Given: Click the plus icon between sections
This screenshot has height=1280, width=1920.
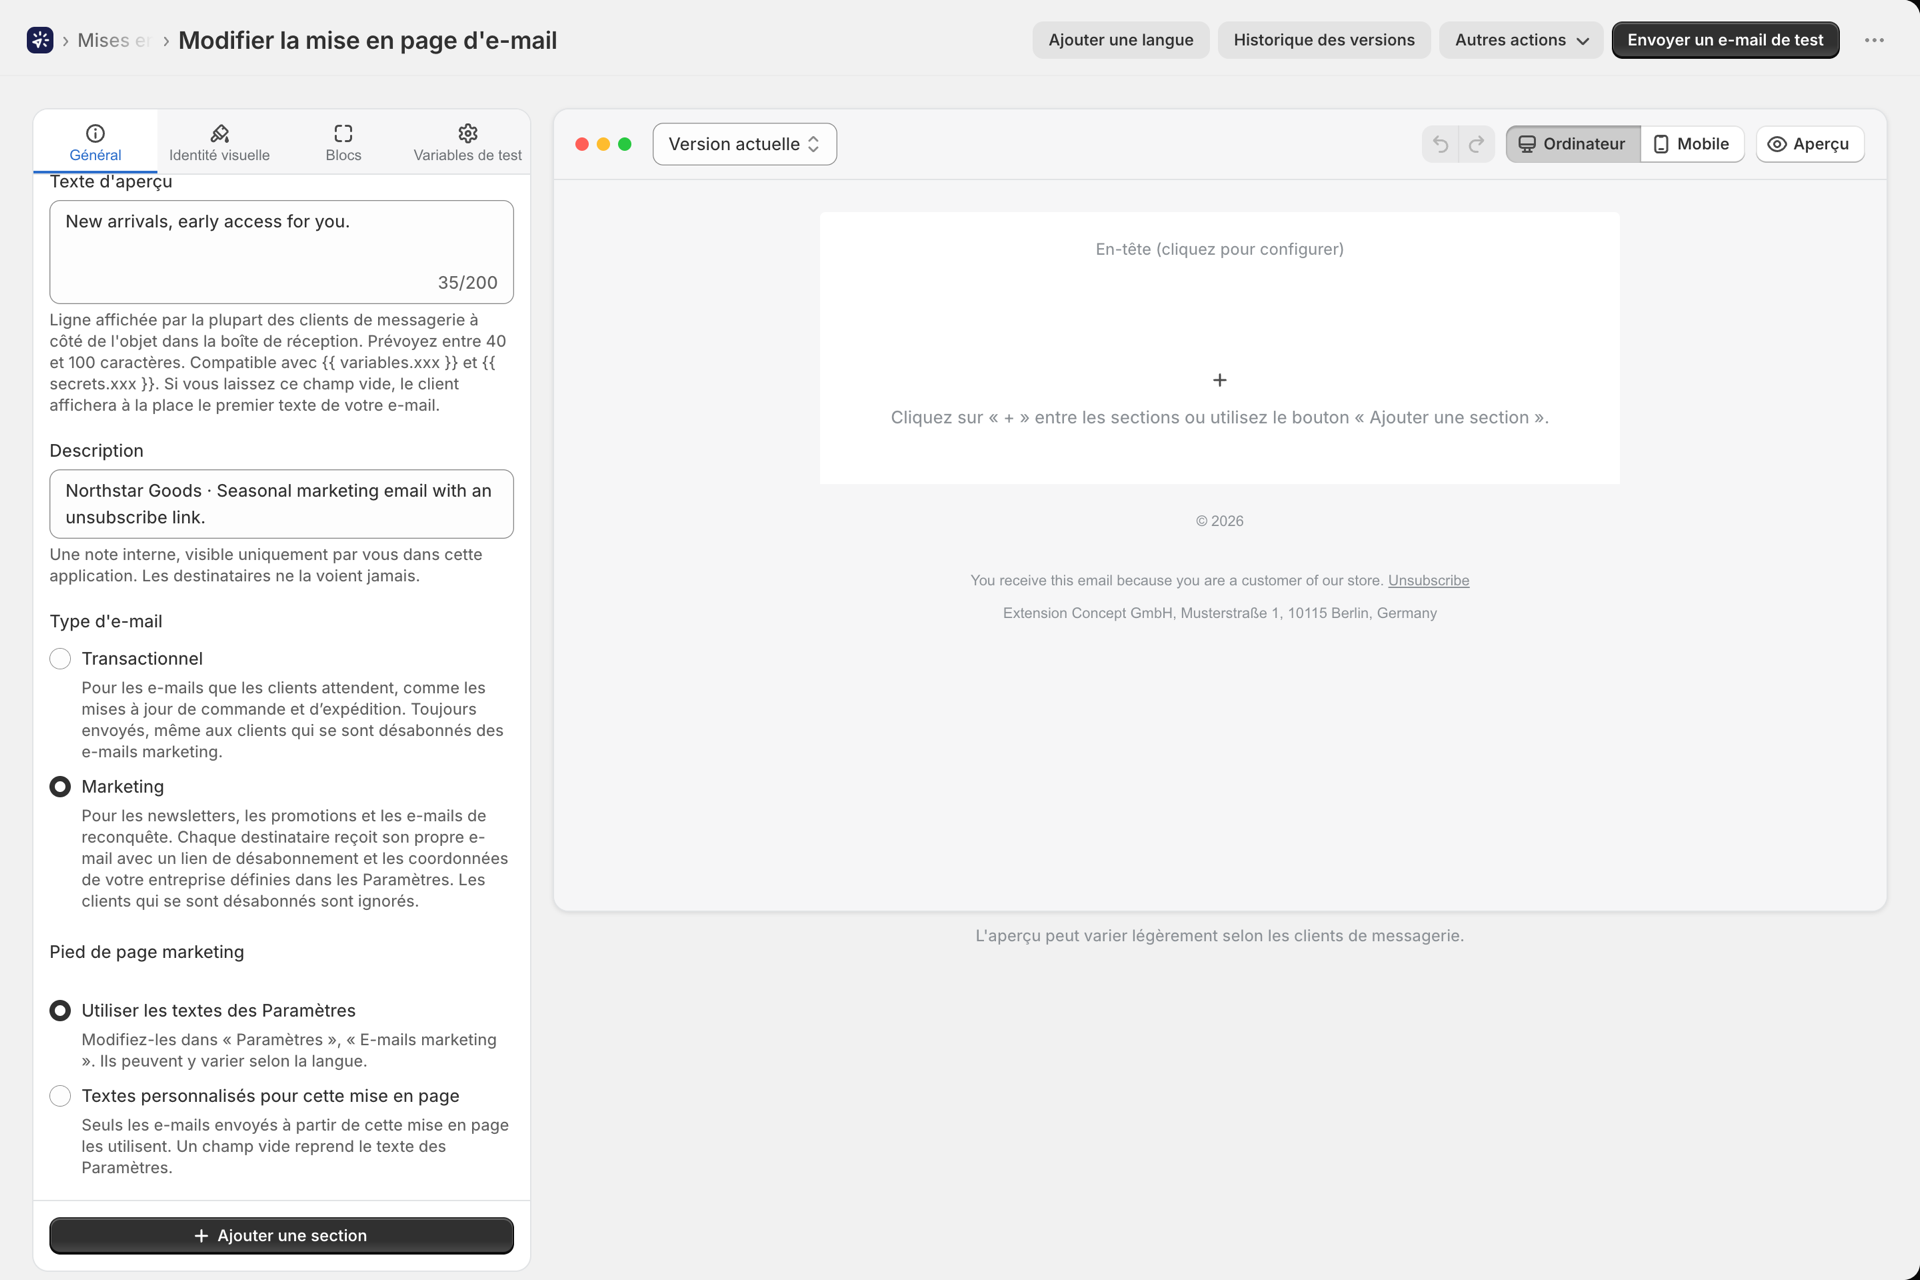Looking at the screenshot, I should pyautogui.click(x=1219, y=380).
